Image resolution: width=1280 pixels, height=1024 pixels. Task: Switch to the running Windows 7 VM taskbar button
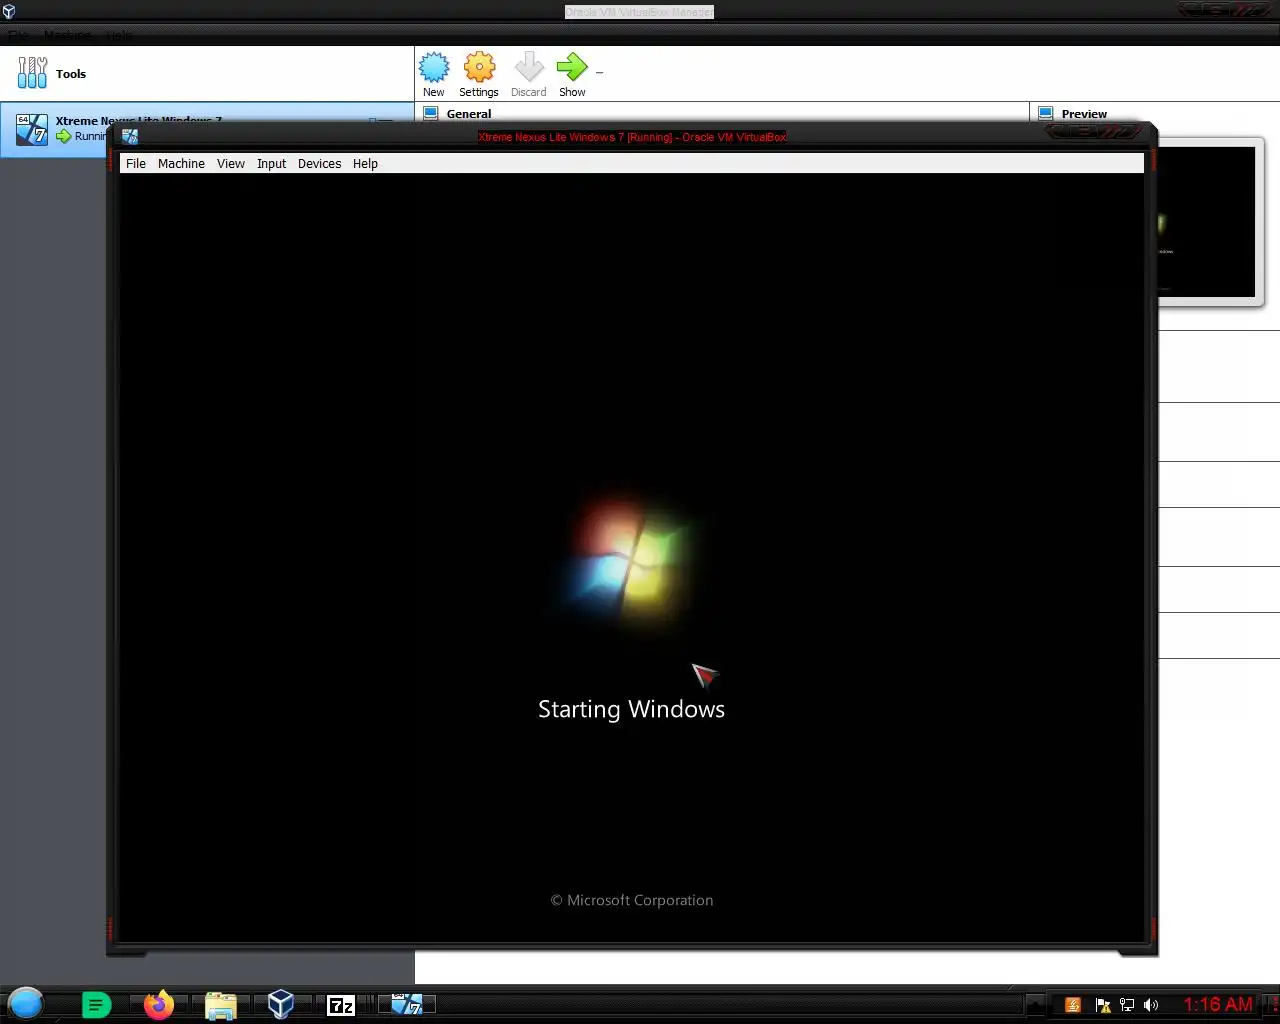pyautogui.click(x=406, y=1004)
